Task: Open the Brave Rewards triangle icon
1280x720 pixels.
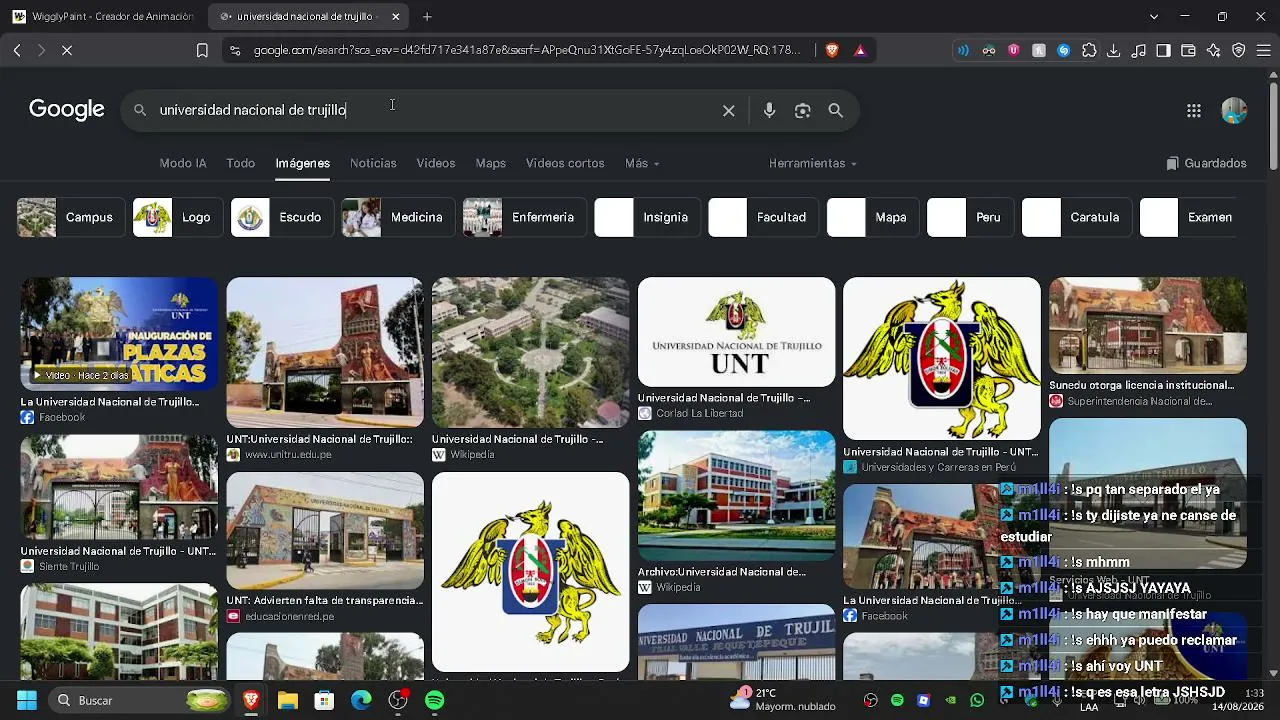Action: point(860,50)
